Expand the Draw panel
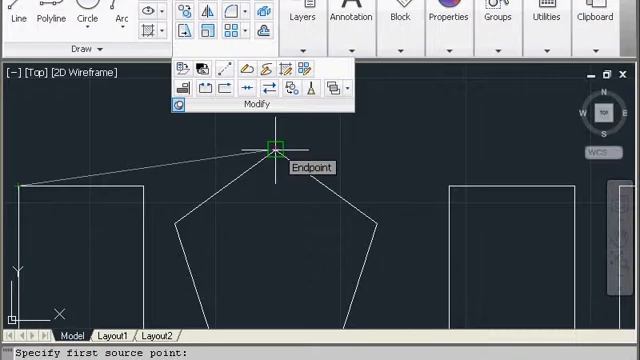 click(x=87, y=49)
